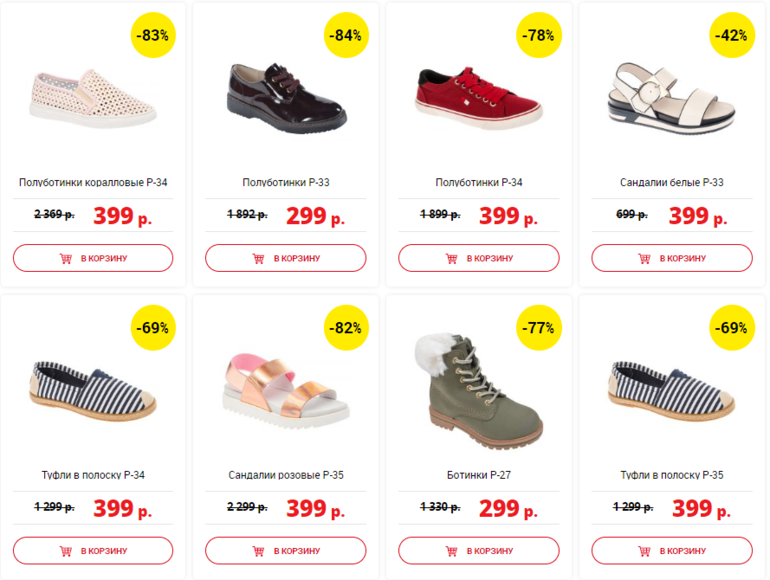Open the Ботинки Р-27 product title
770x580 pixels.
pos(479,475)
